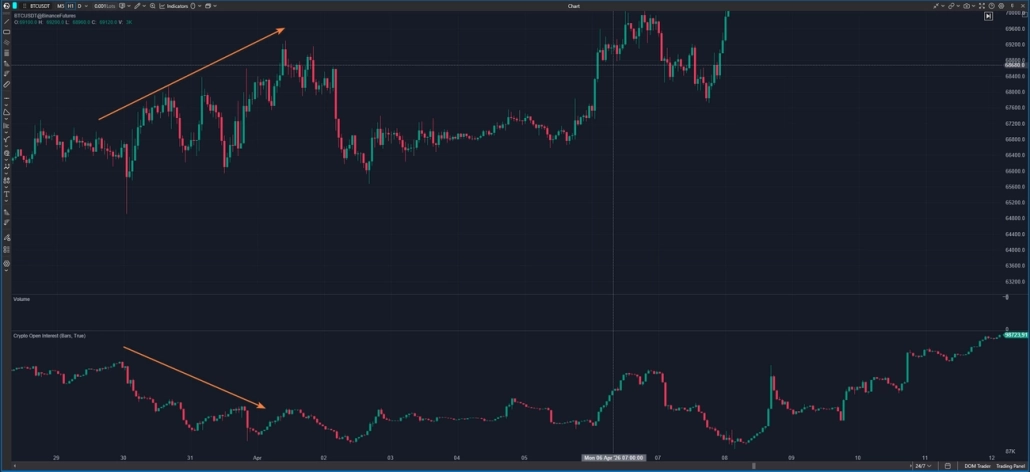The height and width of the screenshot is (472, 1030).
Task: Expand the chart template dropdown arrow
Action: (x=129, y=6)
